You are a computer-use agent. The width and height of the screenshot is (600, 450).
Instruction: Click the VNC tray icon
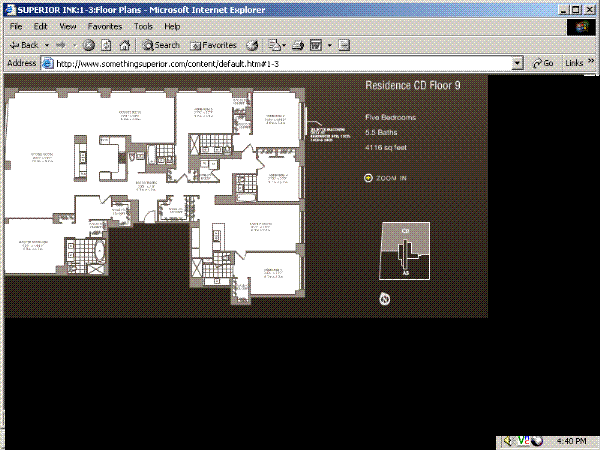[524, 441]
